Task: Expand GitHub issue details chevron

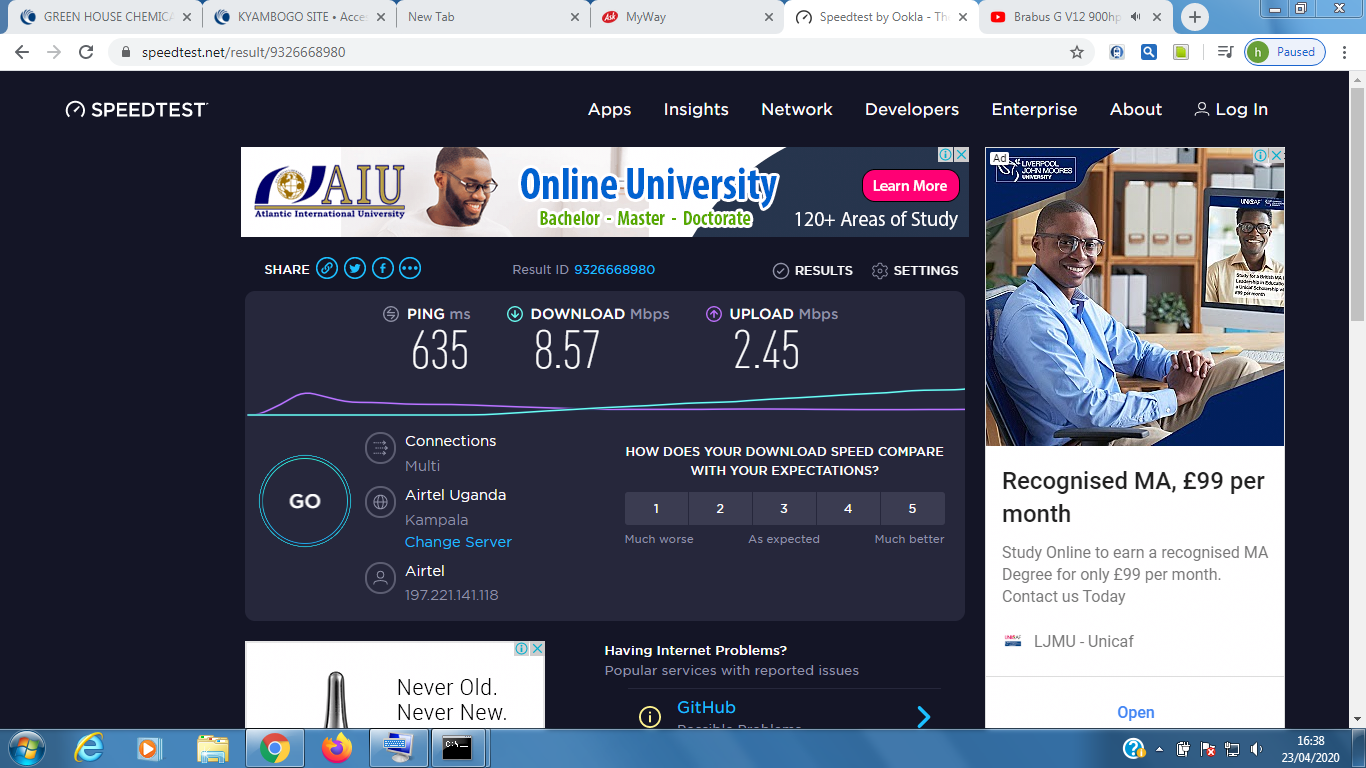Action: click(923, 716)
